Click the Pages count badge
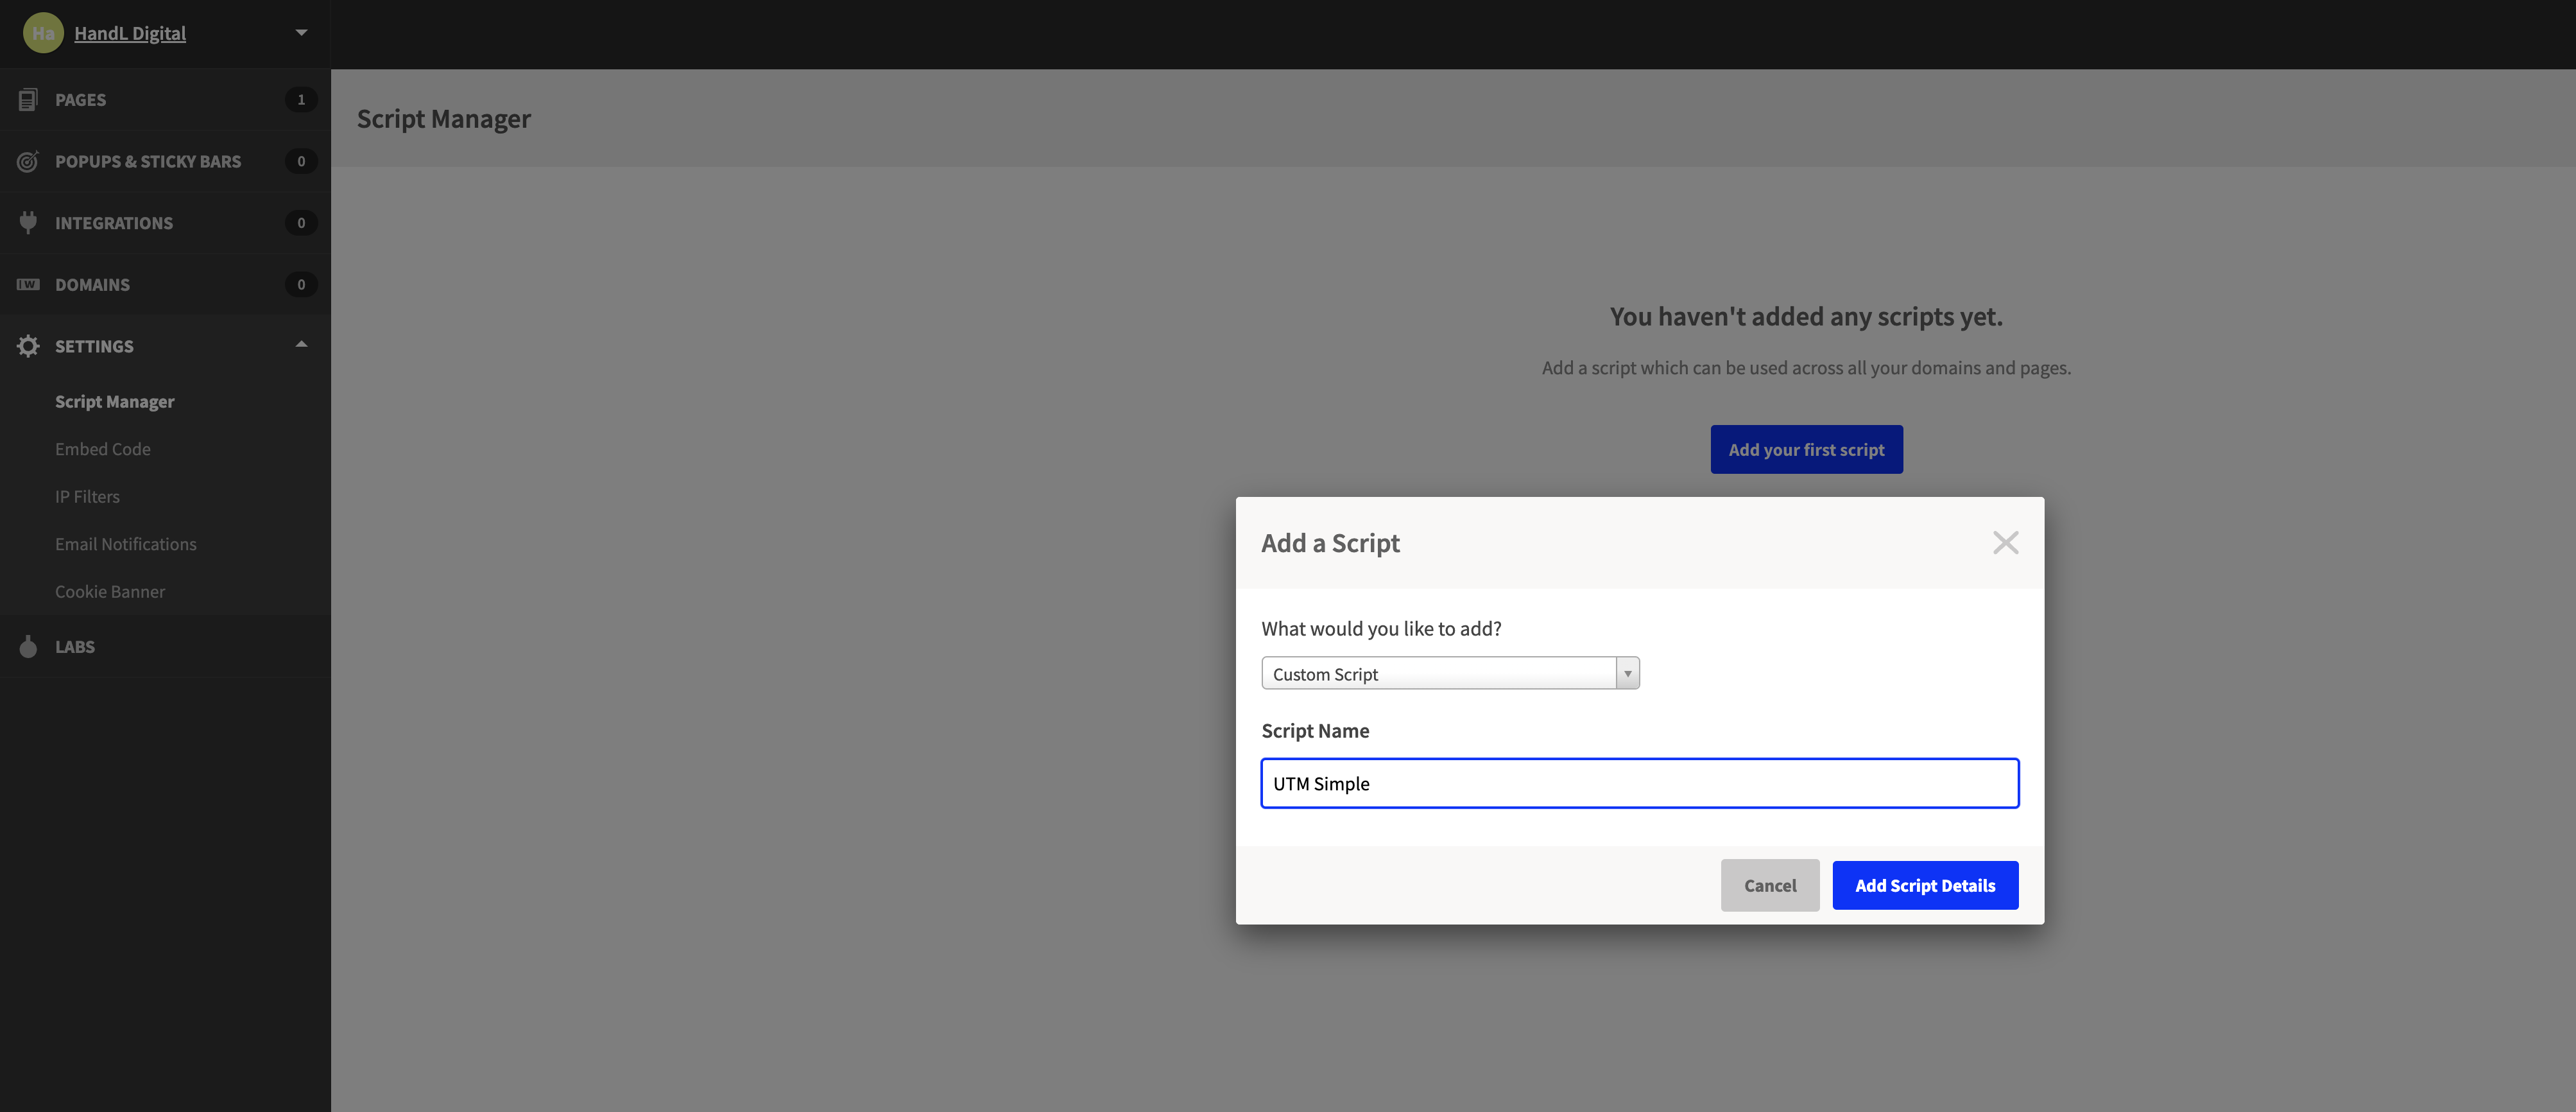This screenshot has height=1112, width=2576. pos(301,99)
